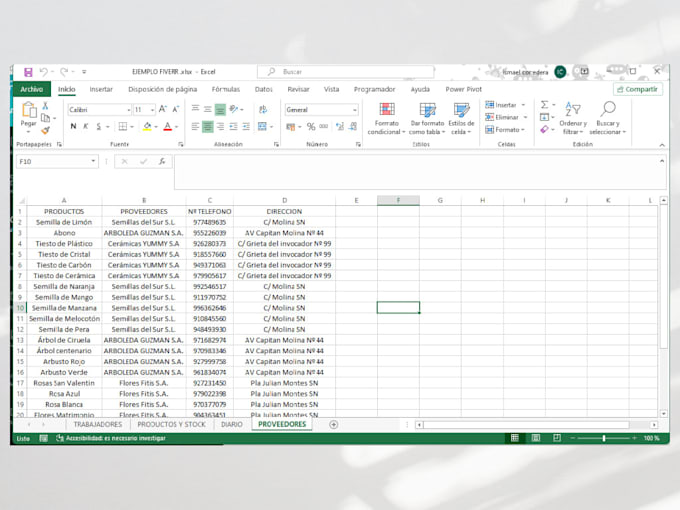The image size is (680, 510).
Task: Apply the yellow fill color
Action: [147, 126]
